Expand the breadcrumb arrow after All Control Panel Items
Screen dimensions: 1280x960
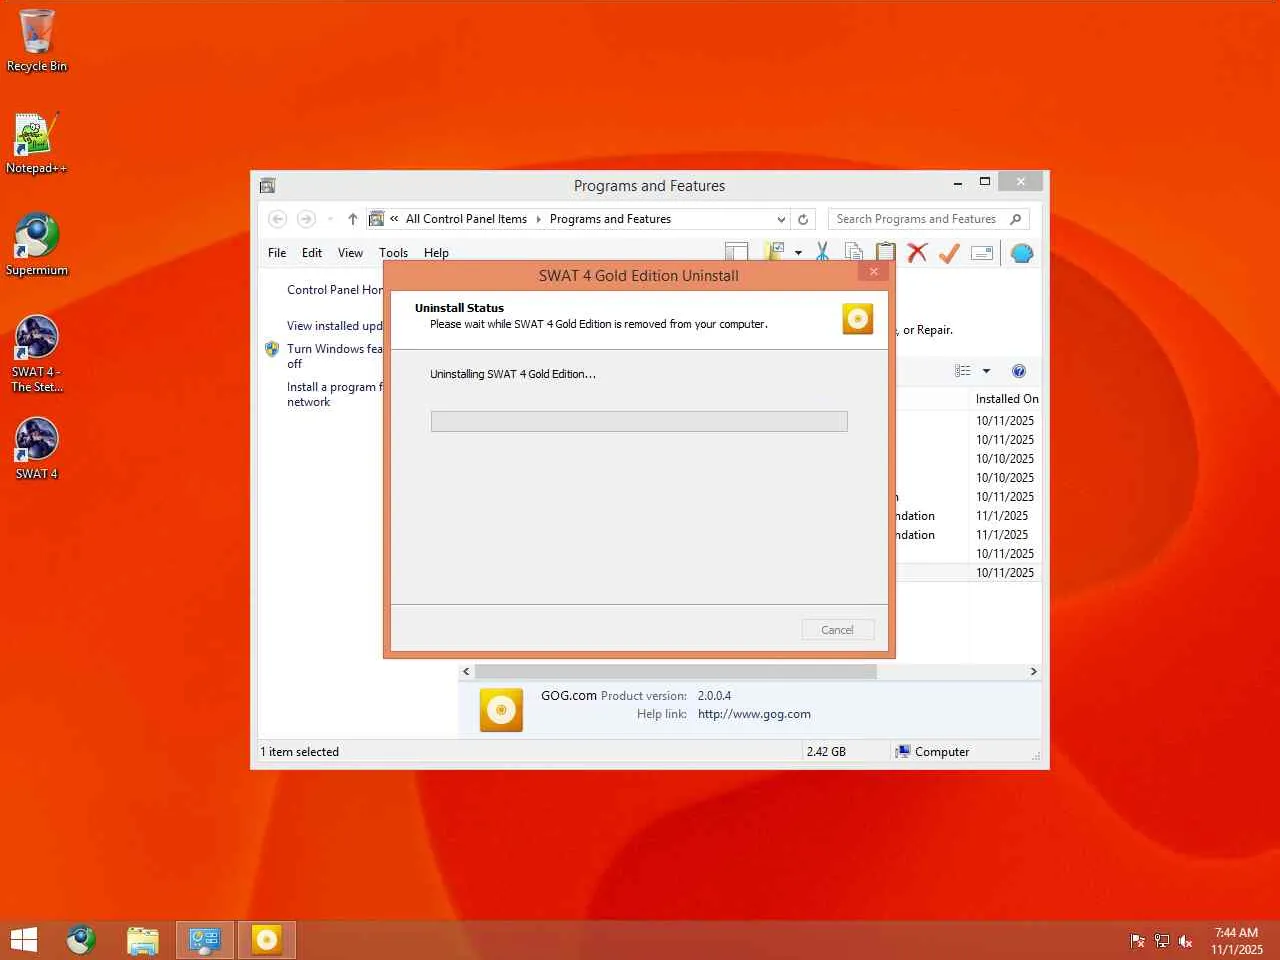coord(538,219)
